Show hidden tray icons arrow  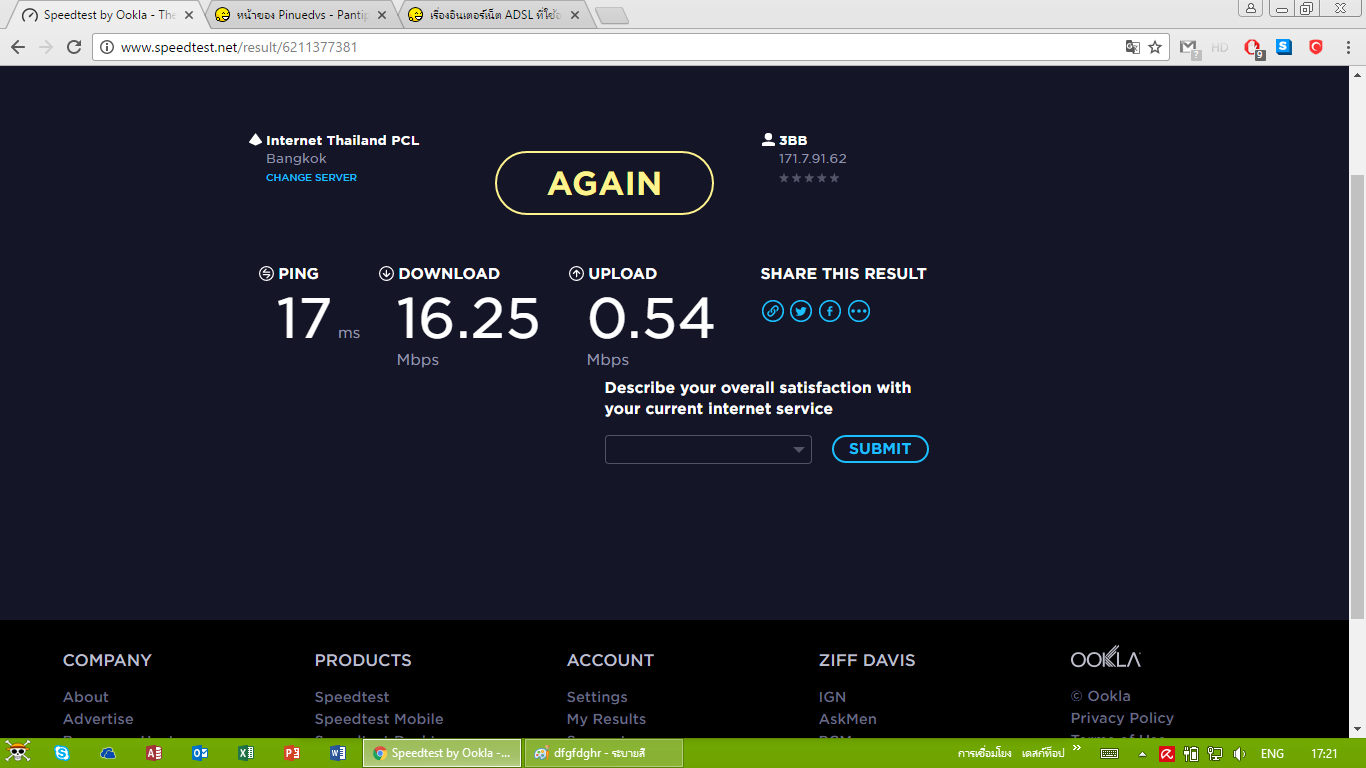[x=1143, y=753]
